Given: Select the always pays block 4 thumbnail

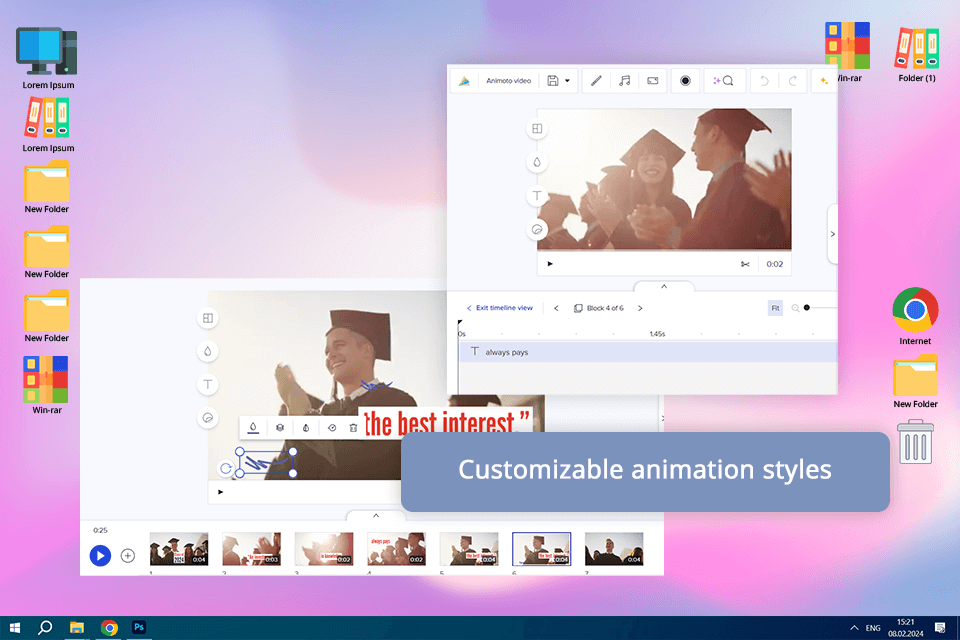Looking at the screenshot, I should pos(396,549).
